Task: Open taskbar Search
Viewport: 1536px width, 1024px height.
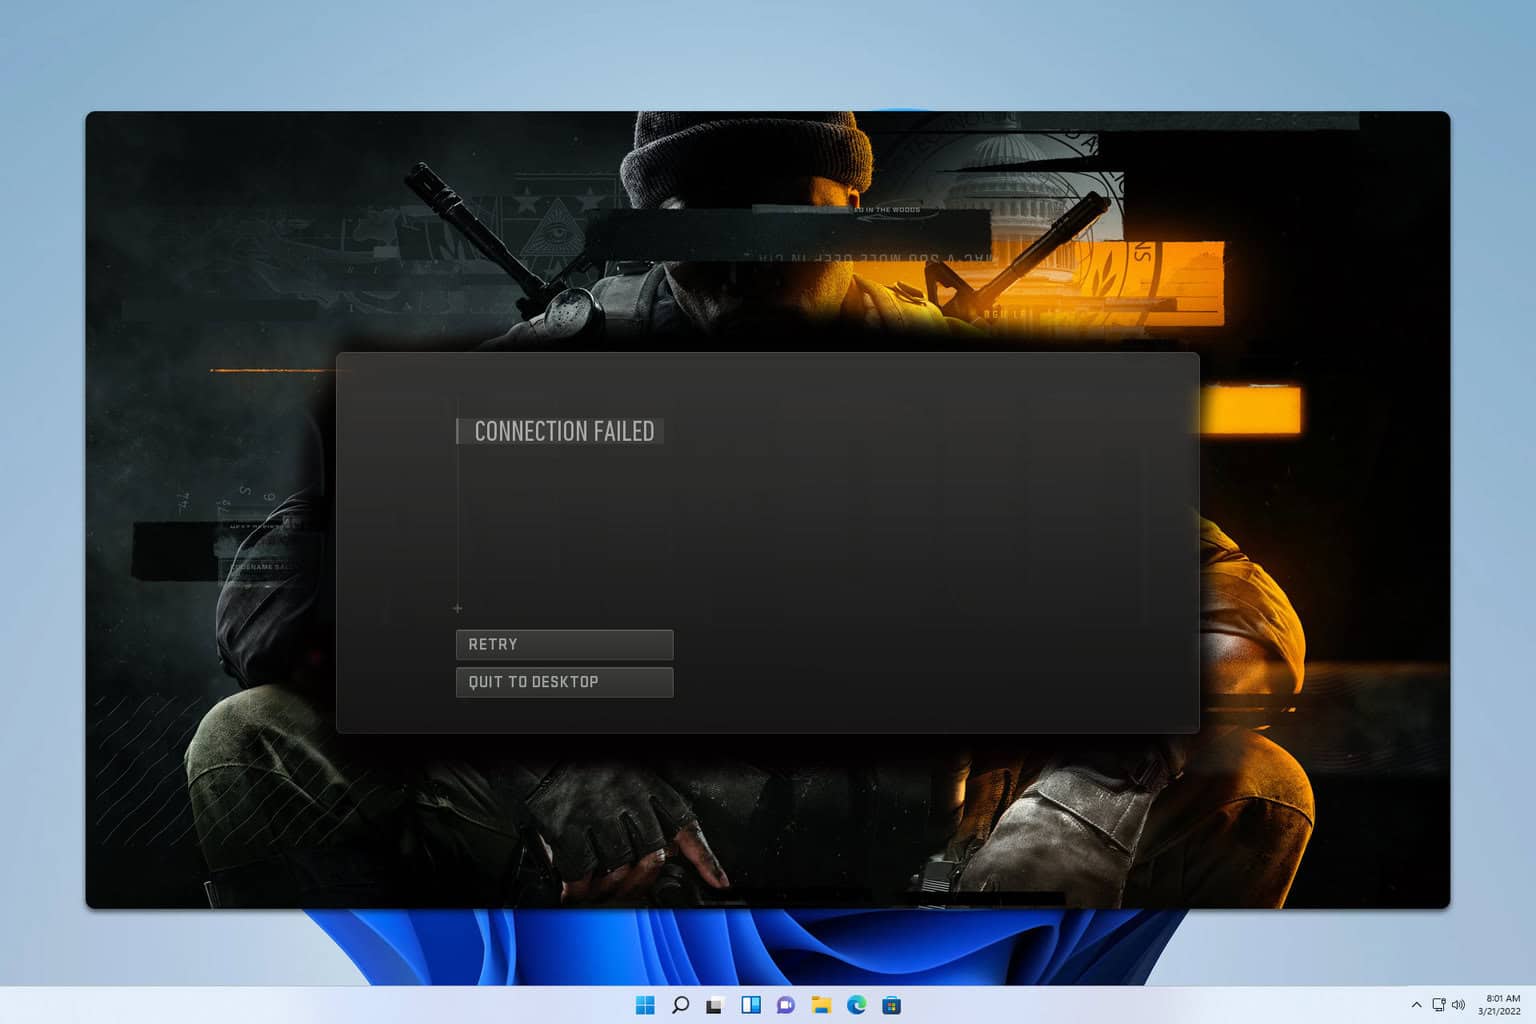Action: (680, 1005)
